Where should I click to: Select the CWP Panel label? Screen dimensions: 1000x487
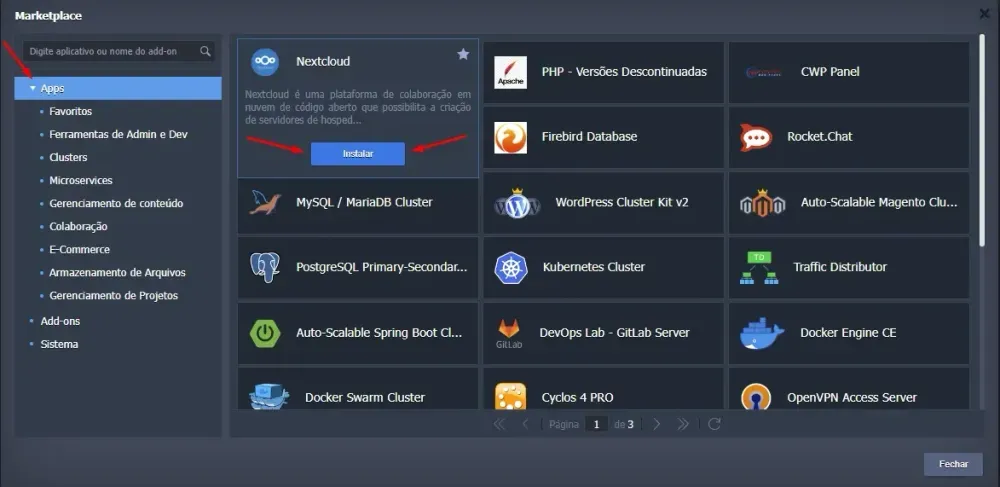(x=830, y=72)
